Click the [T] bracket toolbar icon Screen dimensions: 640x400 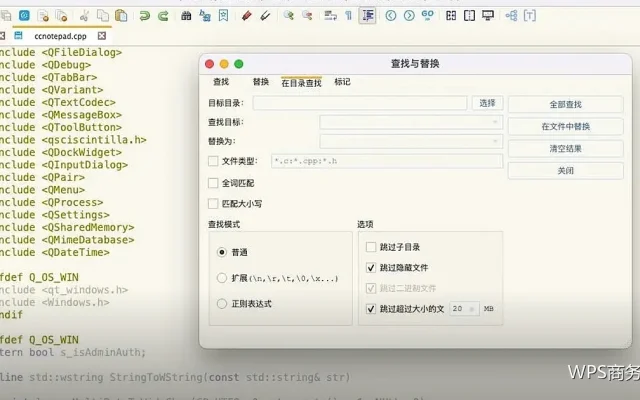click(529, 16)
